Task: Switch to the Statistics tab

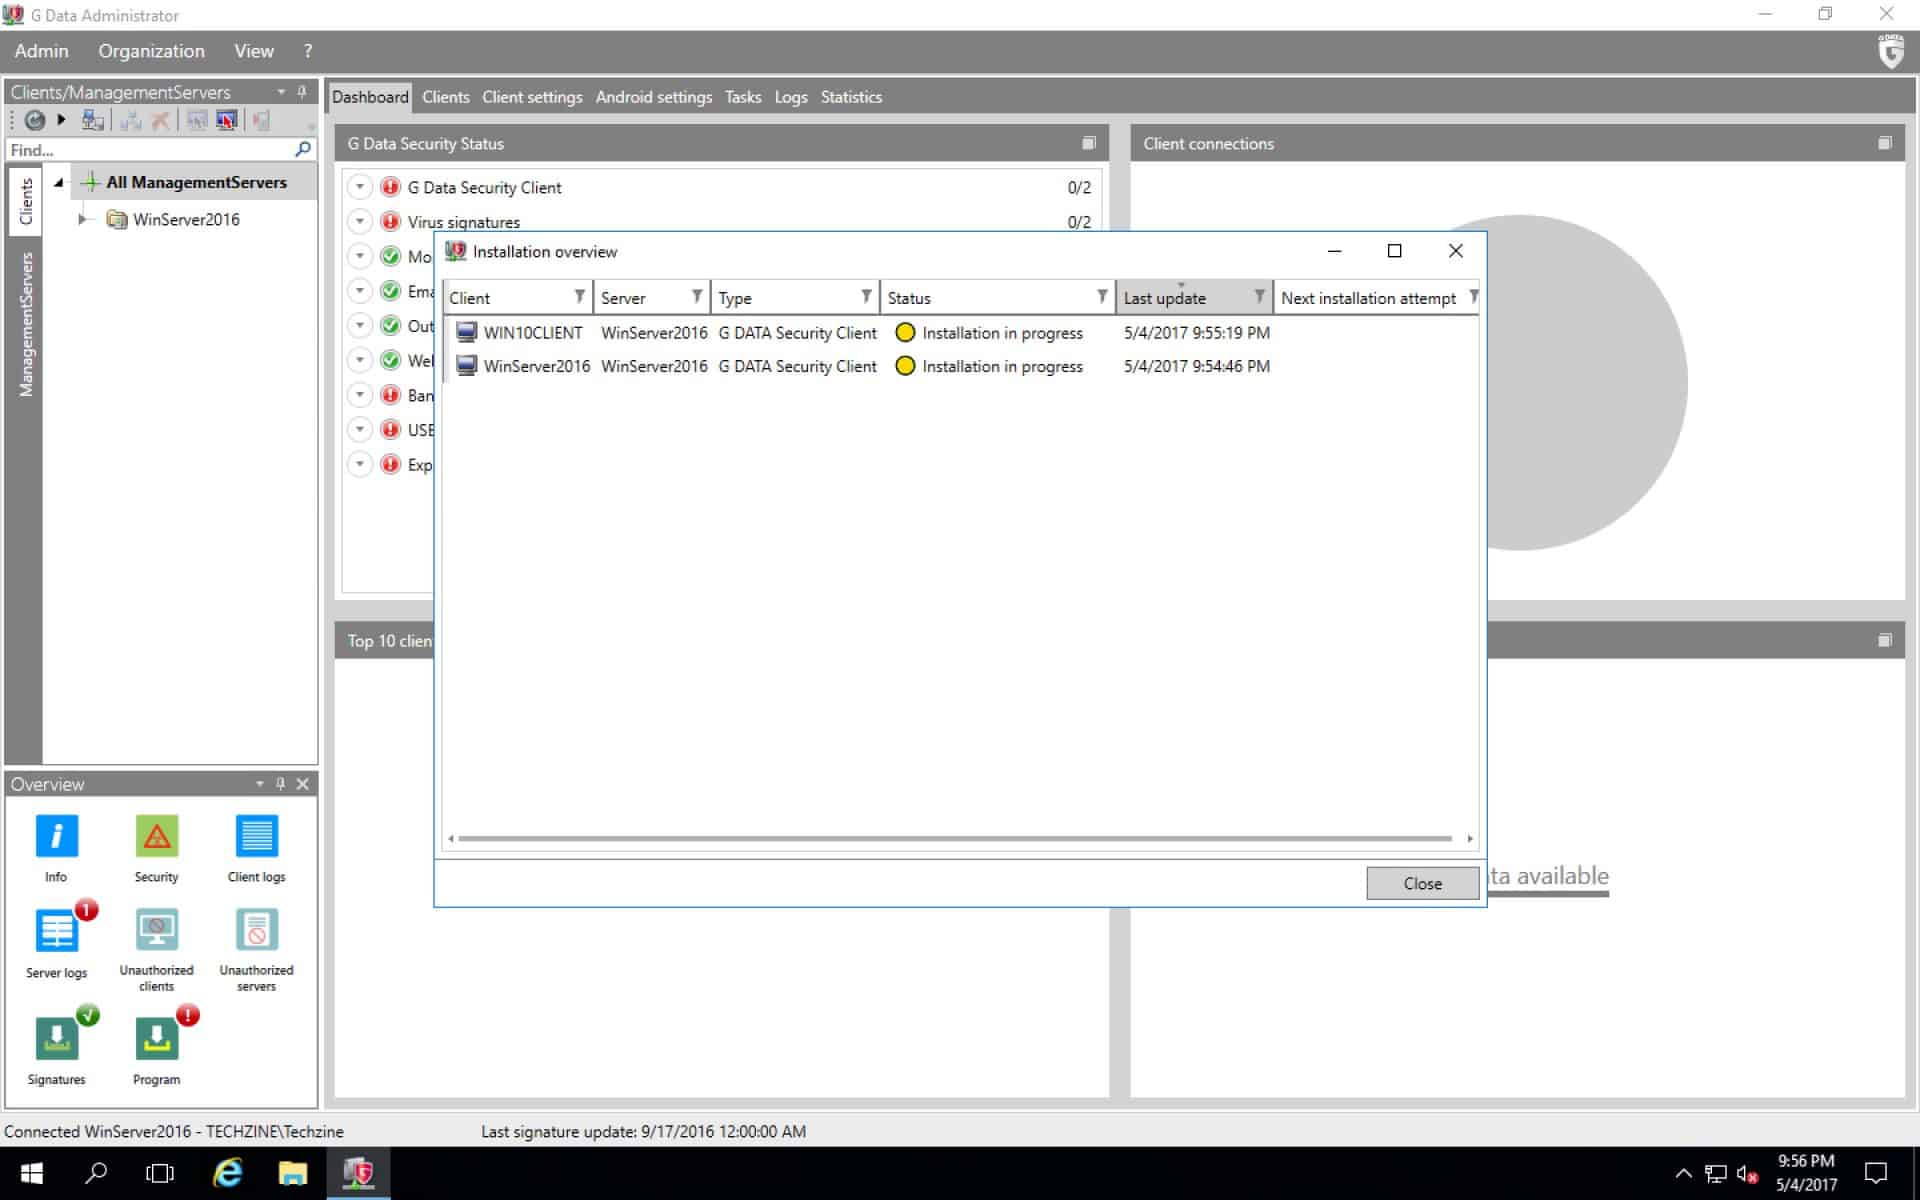Action: 851,97
